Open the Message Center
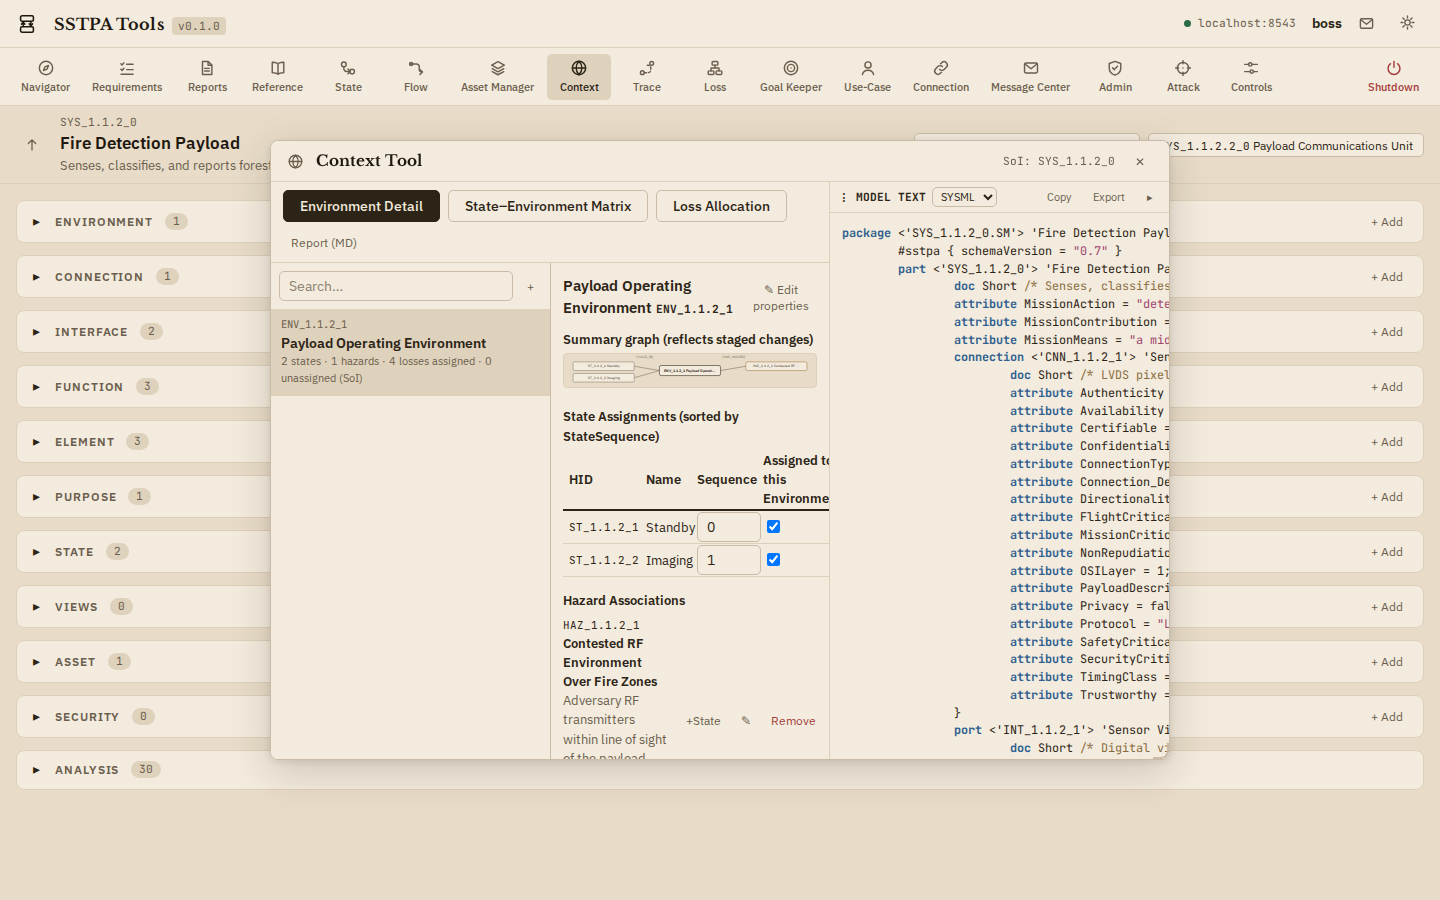The width and height of the screenshot is (1440, 900). tap(1030, 77)
